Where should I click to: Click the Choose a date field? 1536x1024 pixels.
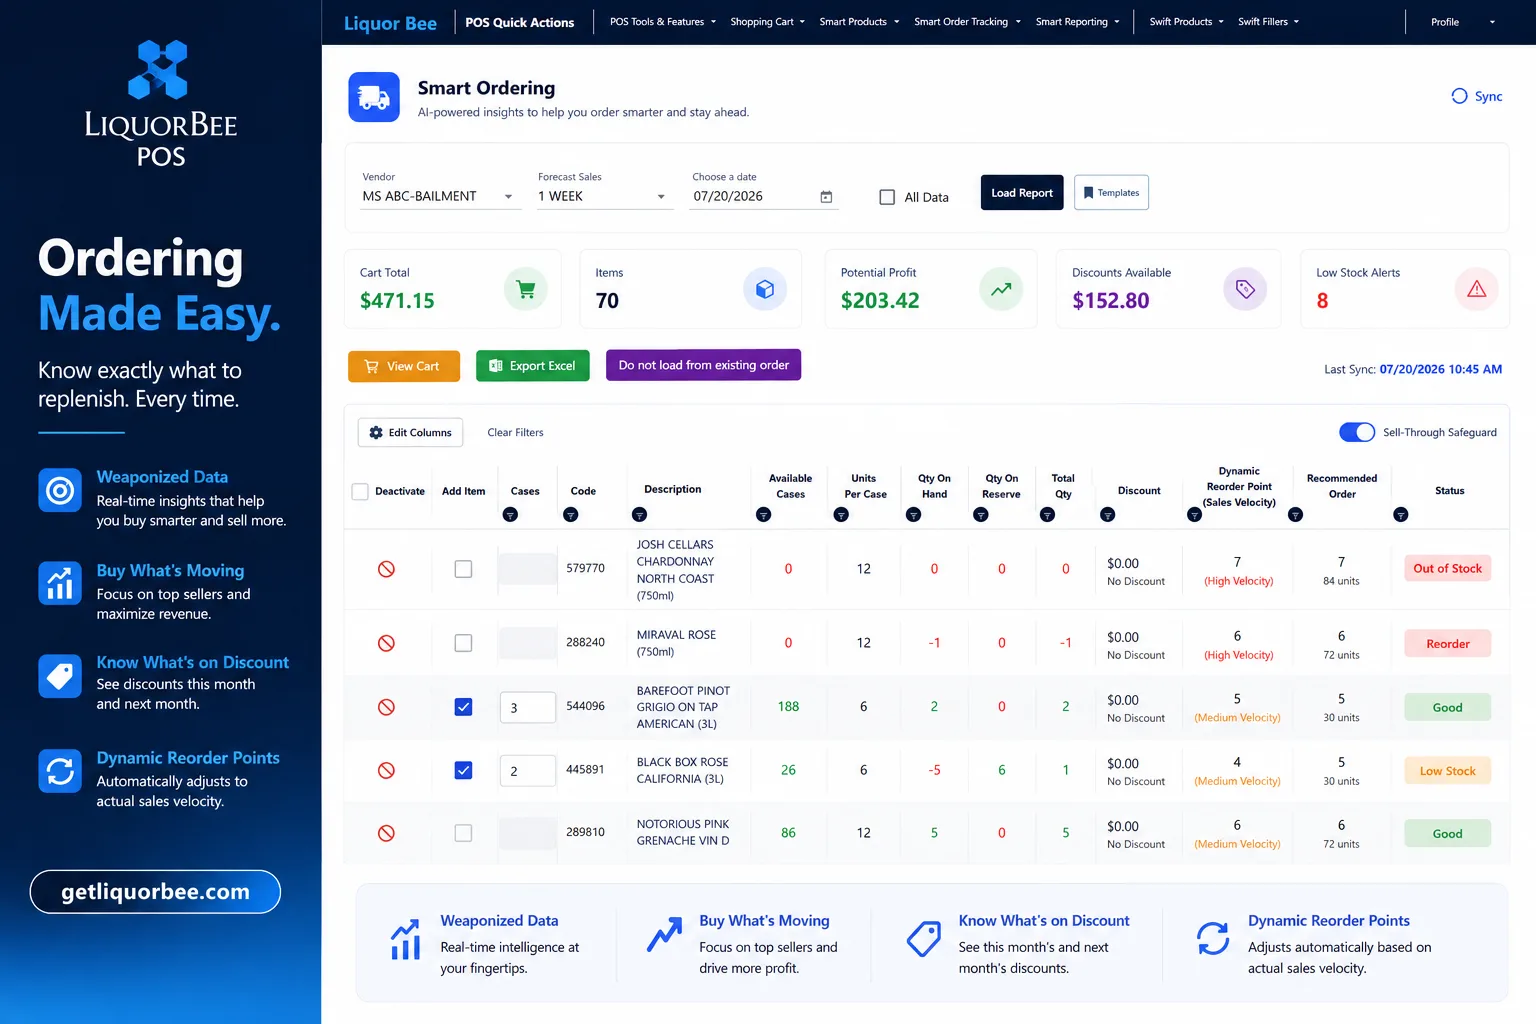[765, 197]
